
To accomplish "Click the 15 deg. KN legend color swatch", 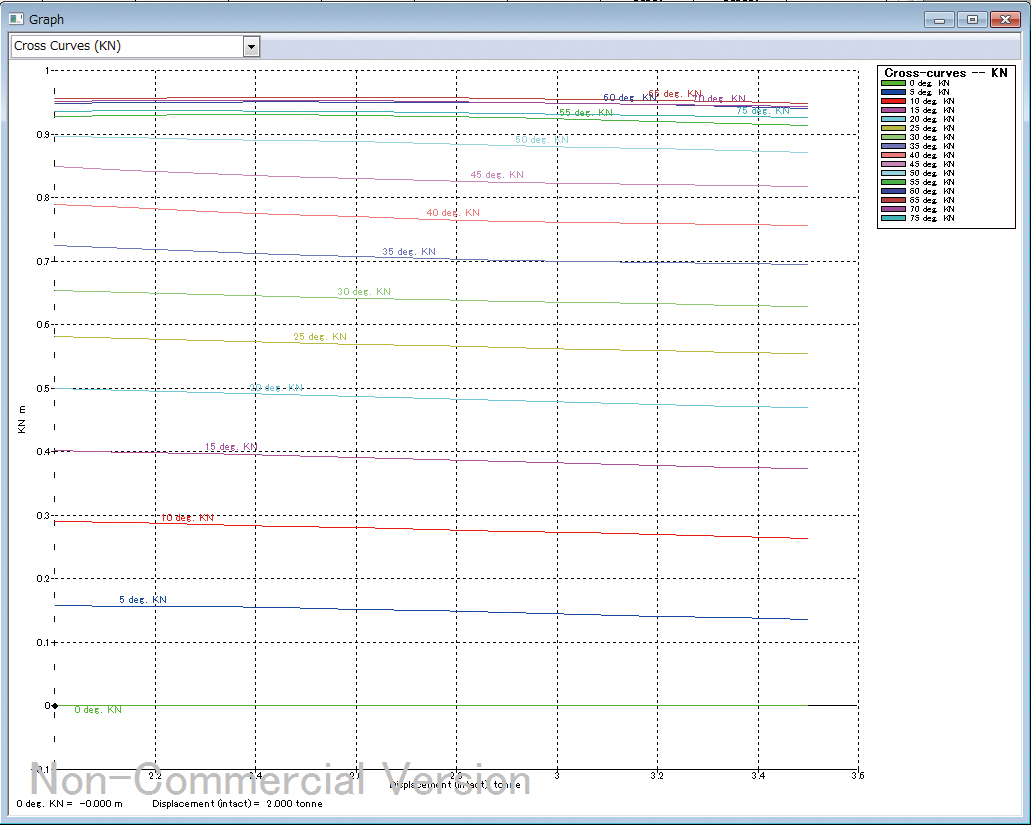I will tap(893, 110).
